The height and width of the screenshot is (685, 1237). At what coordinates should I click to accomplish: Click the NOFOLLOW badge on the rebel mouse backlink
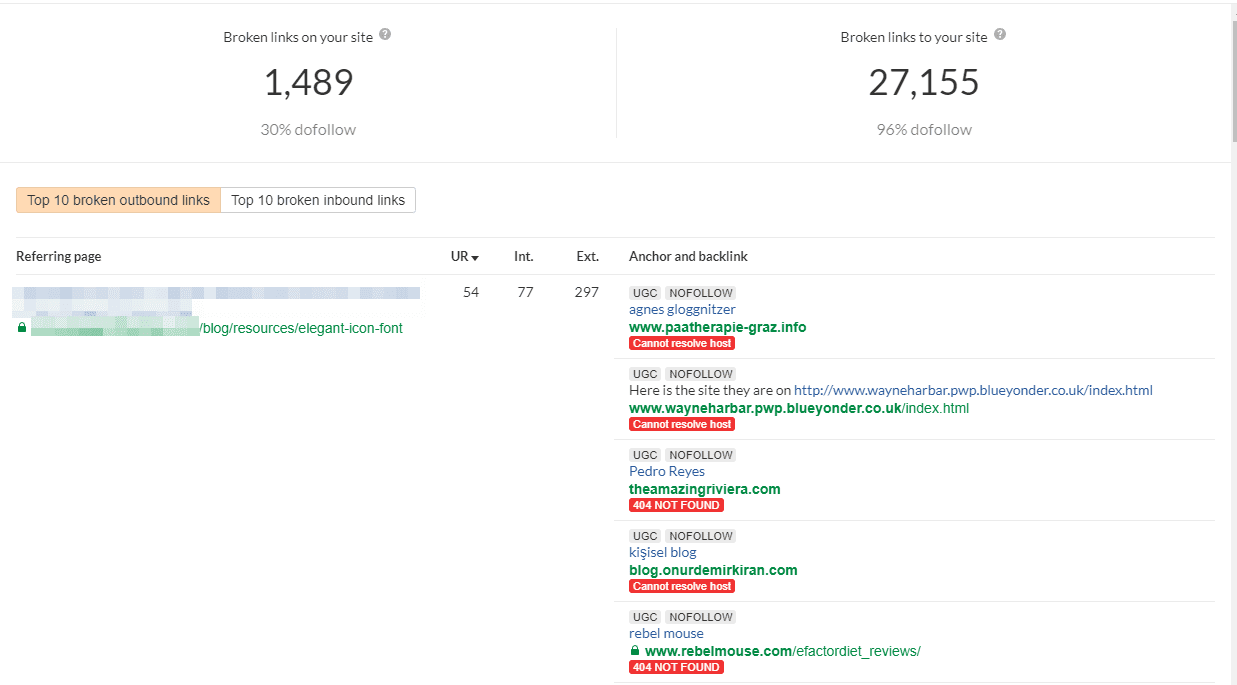[x=700, y=616]
